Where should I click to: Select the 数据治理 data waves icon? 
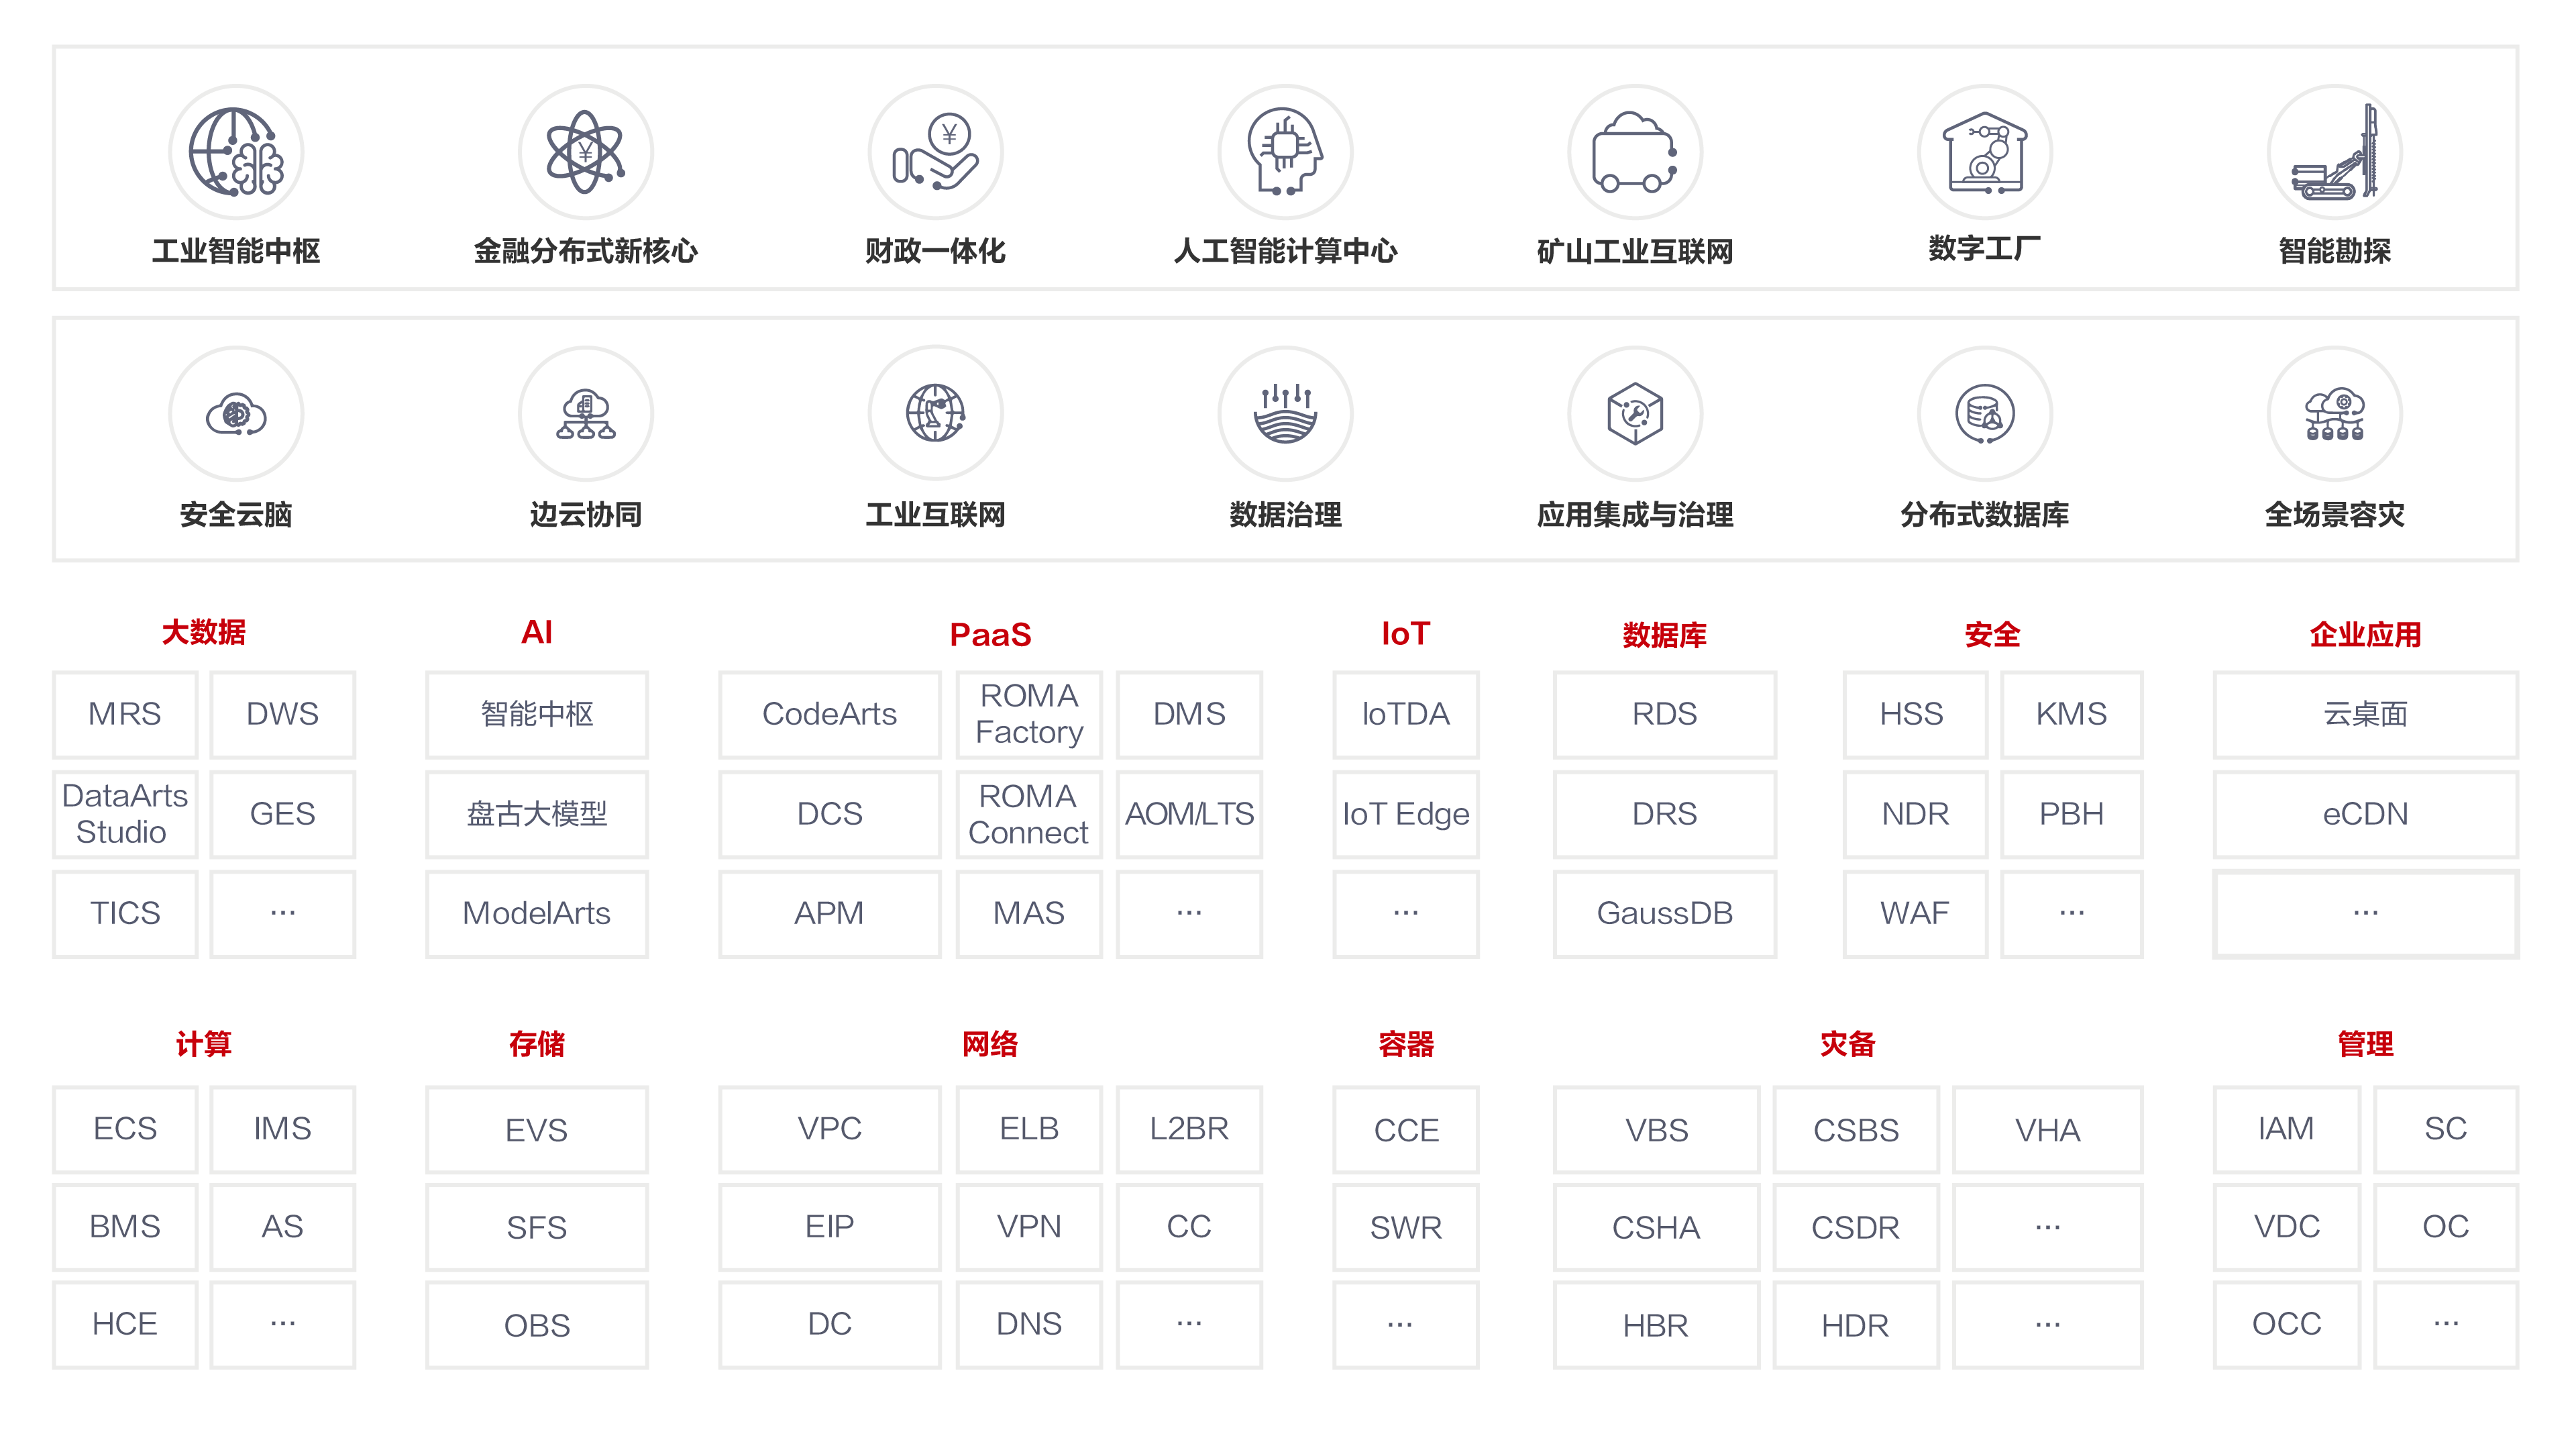pos(1285,413)
